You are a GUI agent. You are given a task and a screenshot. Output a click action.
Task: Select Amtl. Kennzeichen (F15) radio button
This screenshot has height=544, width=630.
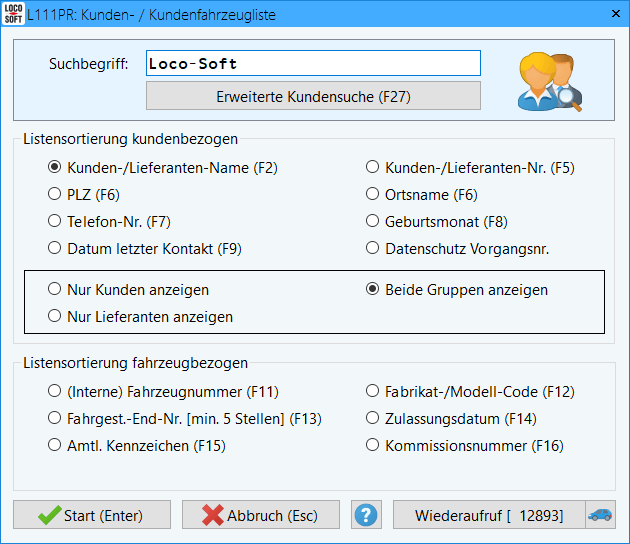click(55, 446)
